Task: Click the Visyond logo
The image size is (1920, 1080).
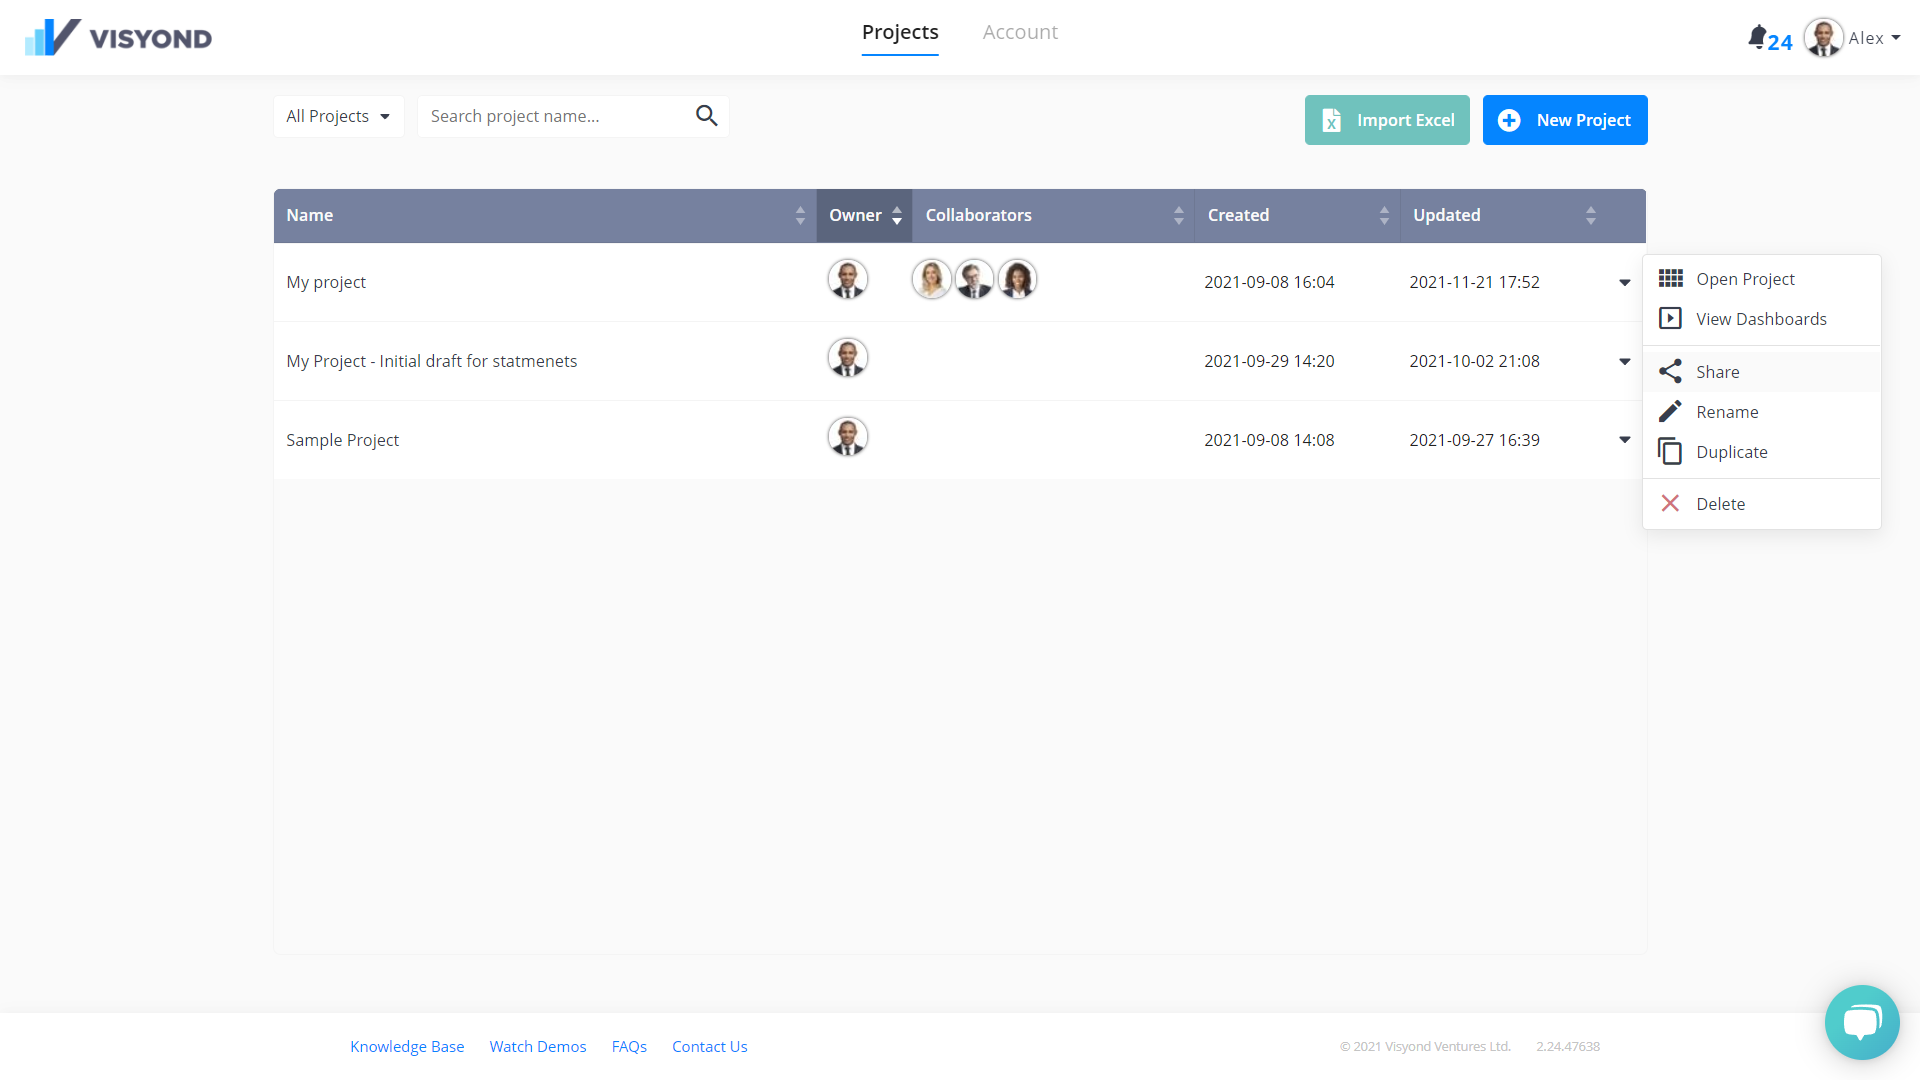Action: pyautogui.click(x=118, y=37)
